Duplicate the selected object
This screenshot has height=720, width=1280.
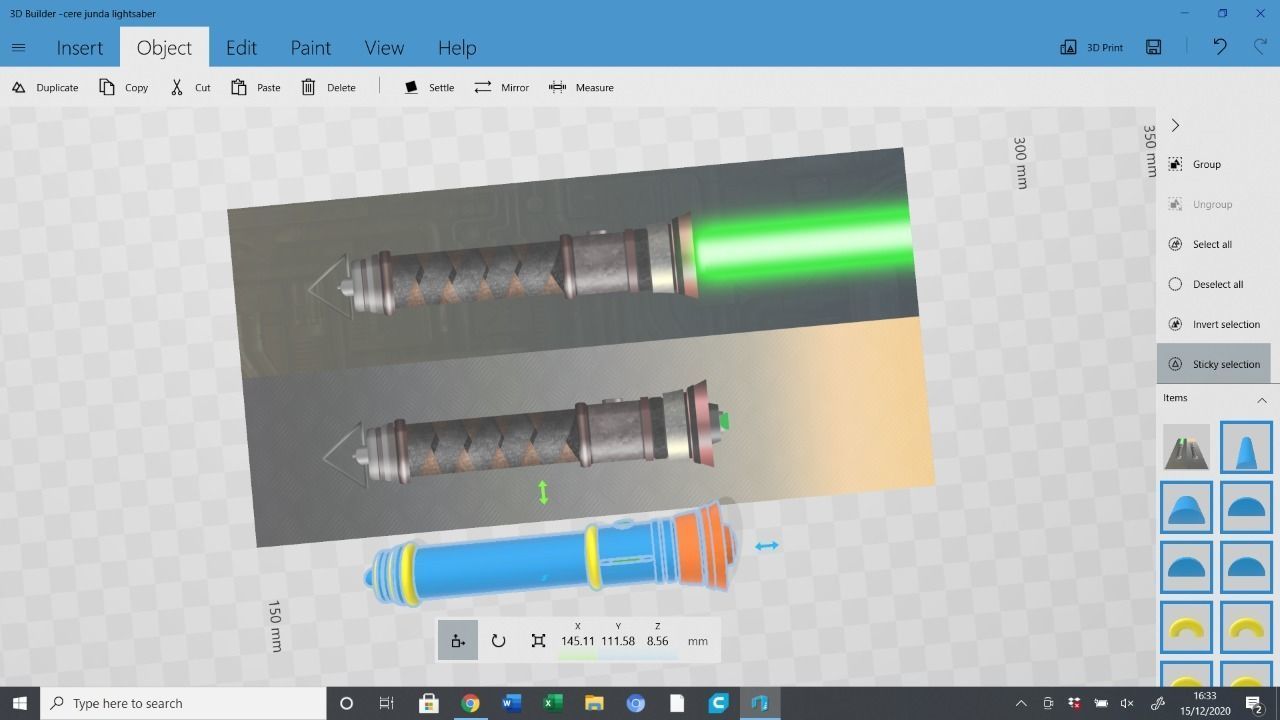pos(45,87)
